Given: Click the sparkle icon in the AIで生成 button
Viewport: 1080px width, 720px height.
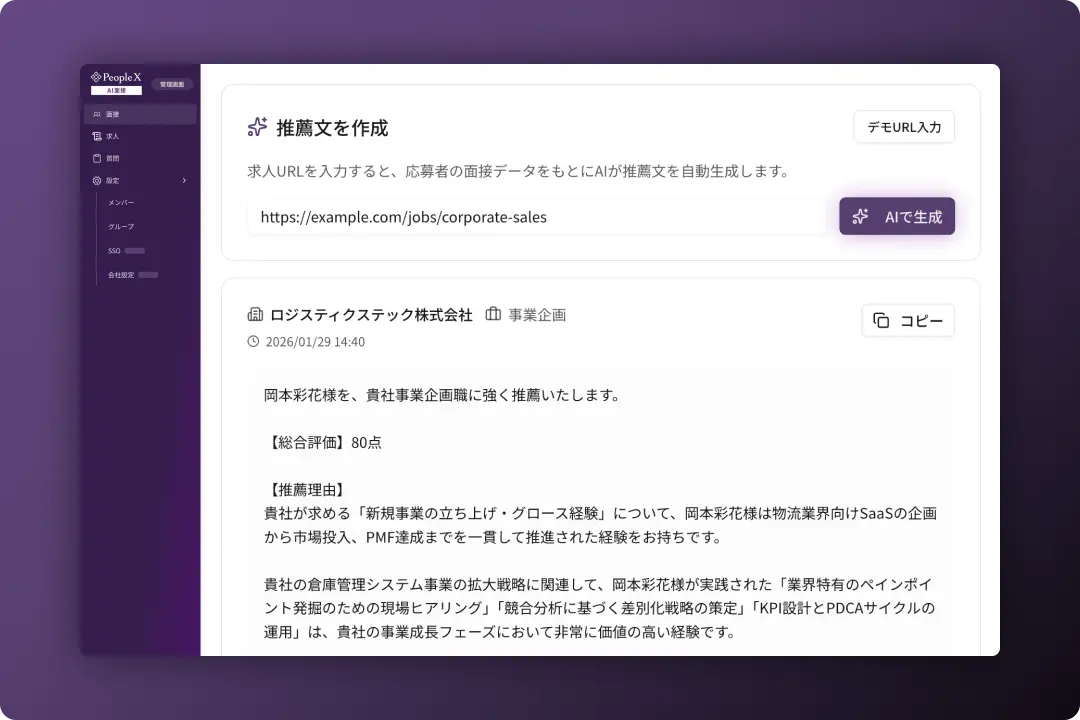Looking at the screenshot, I should [x=860, y=216].
